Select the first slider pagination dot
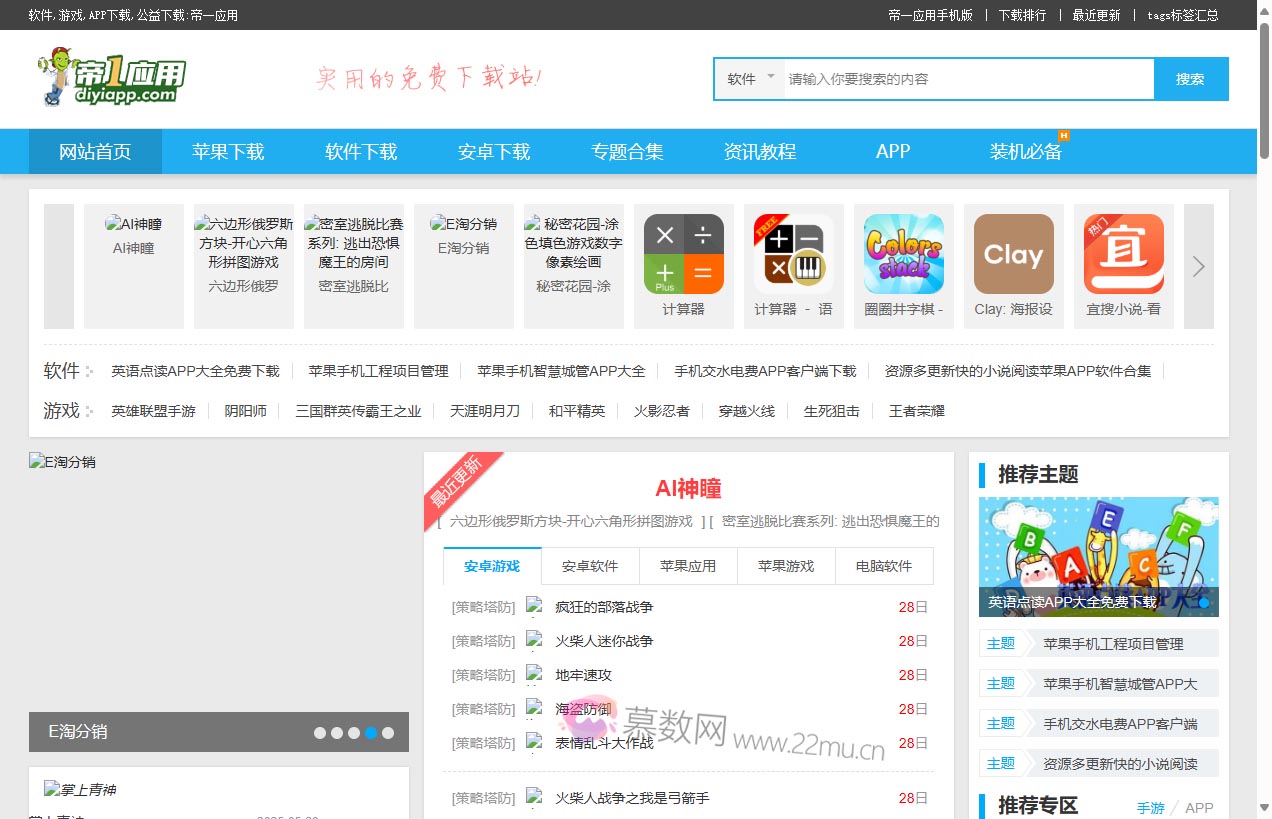 point(320,733)
